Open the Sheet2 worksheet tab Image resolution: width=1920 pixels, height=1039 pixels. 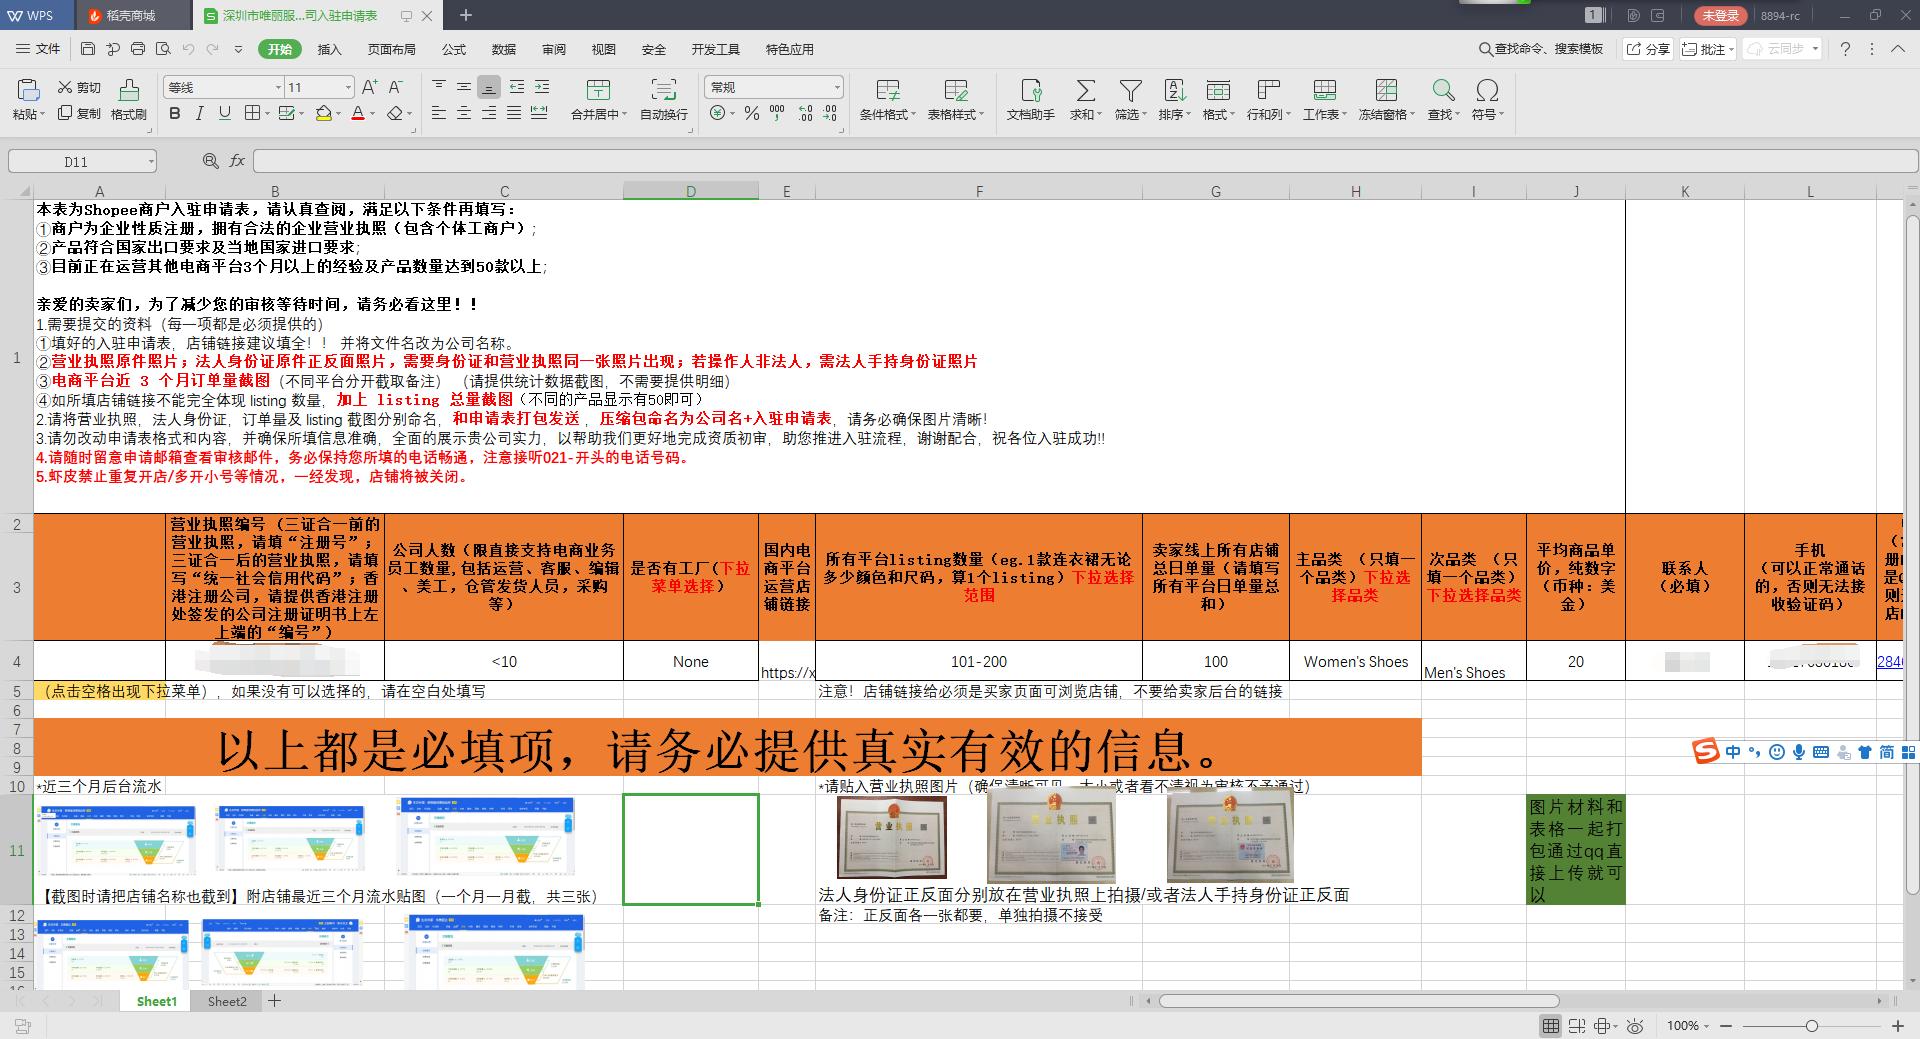(226, 1001)
